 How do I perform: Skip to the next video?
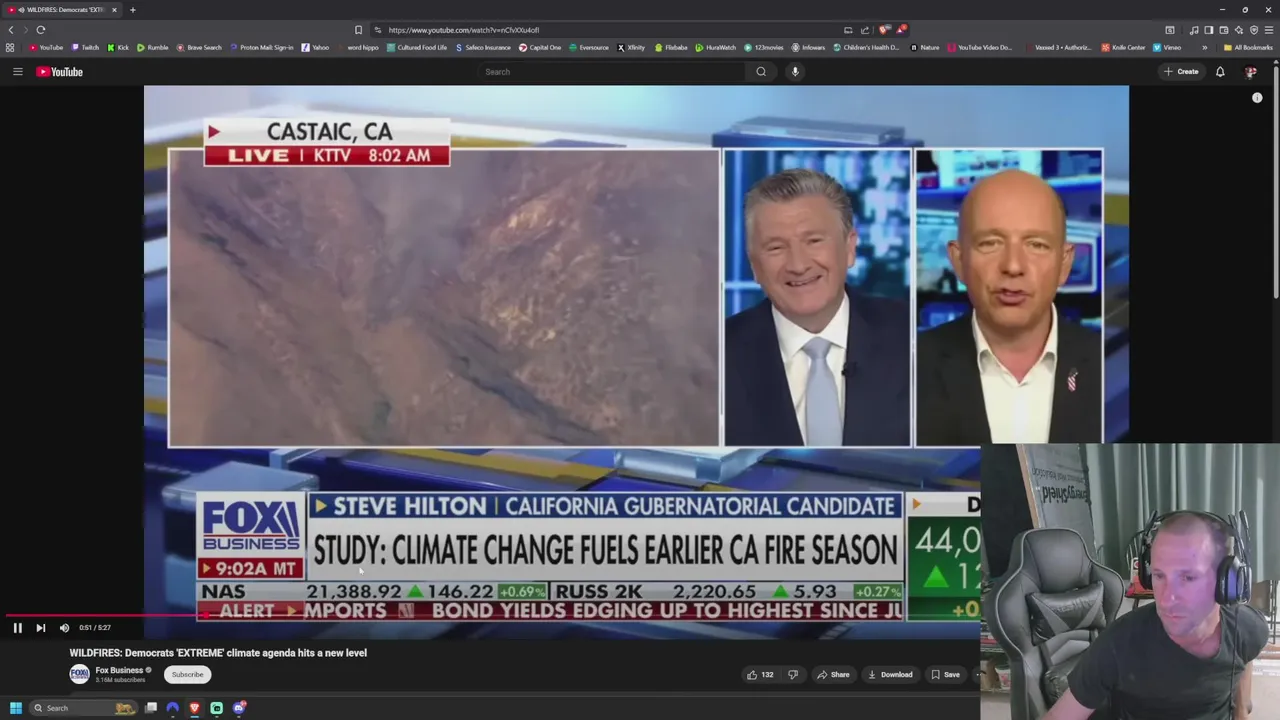(x=40, y=628)
